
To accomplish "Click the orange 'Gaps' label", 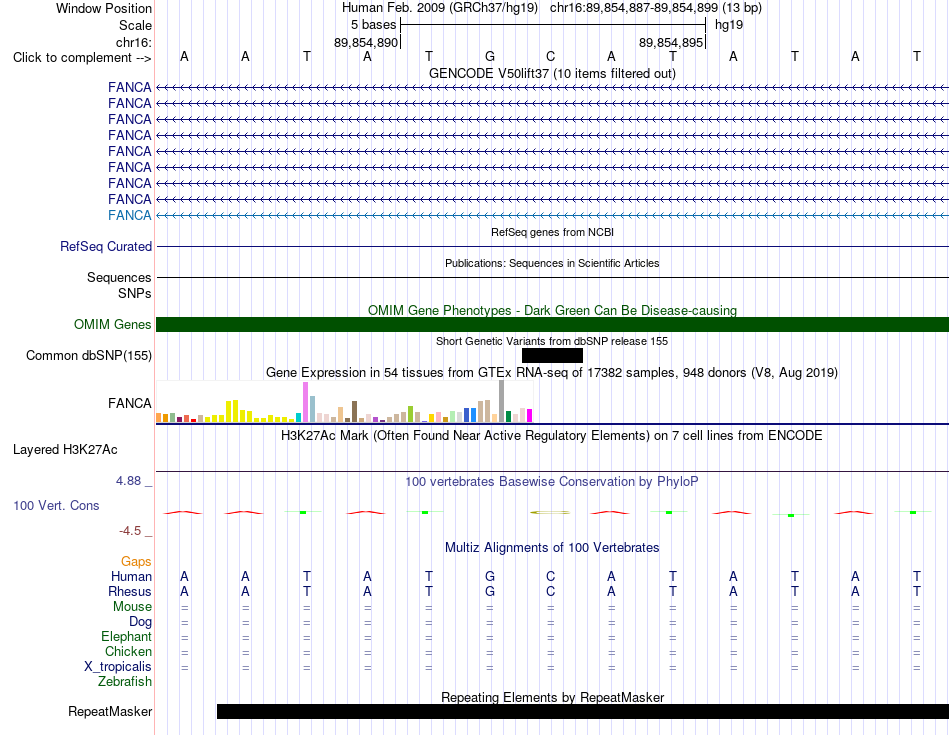I will [x=136, y=562].
